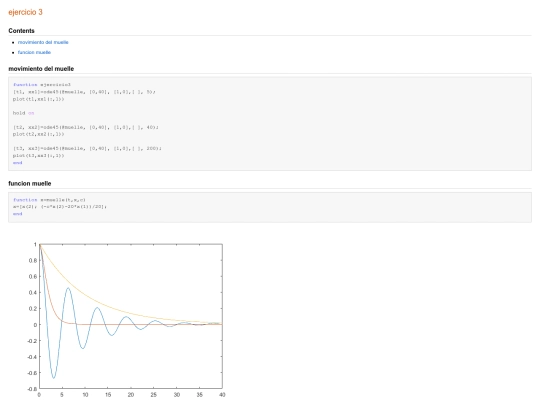Image resolution: width=540 pixels, height=405 pixels.
Task: Click the 'plot(t3,xx3(:,1))' code line
Action: pyautogui.click(x=39, y=156)
